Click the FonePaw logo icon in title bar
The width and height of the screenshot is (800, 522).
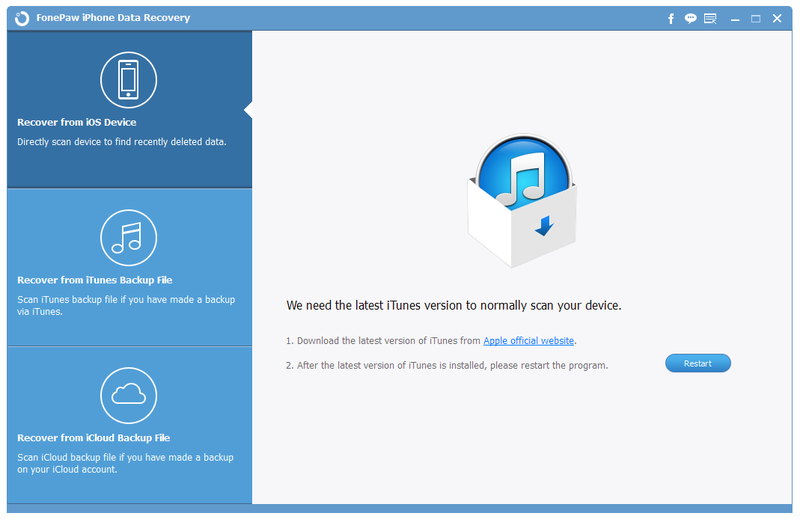[22, 18]
